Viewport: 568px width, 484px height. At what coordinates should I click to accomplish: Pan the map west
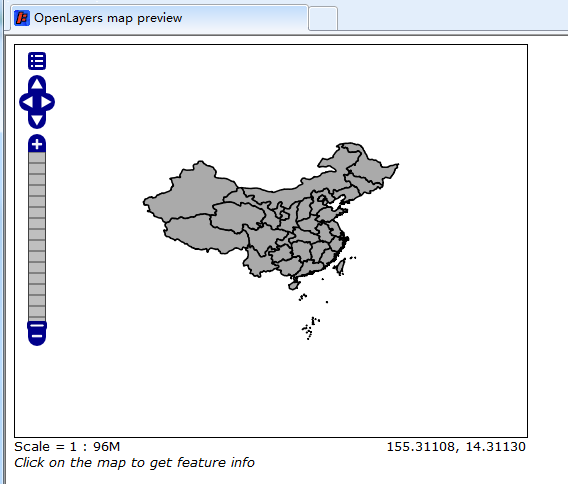click(x=27, y=102)
